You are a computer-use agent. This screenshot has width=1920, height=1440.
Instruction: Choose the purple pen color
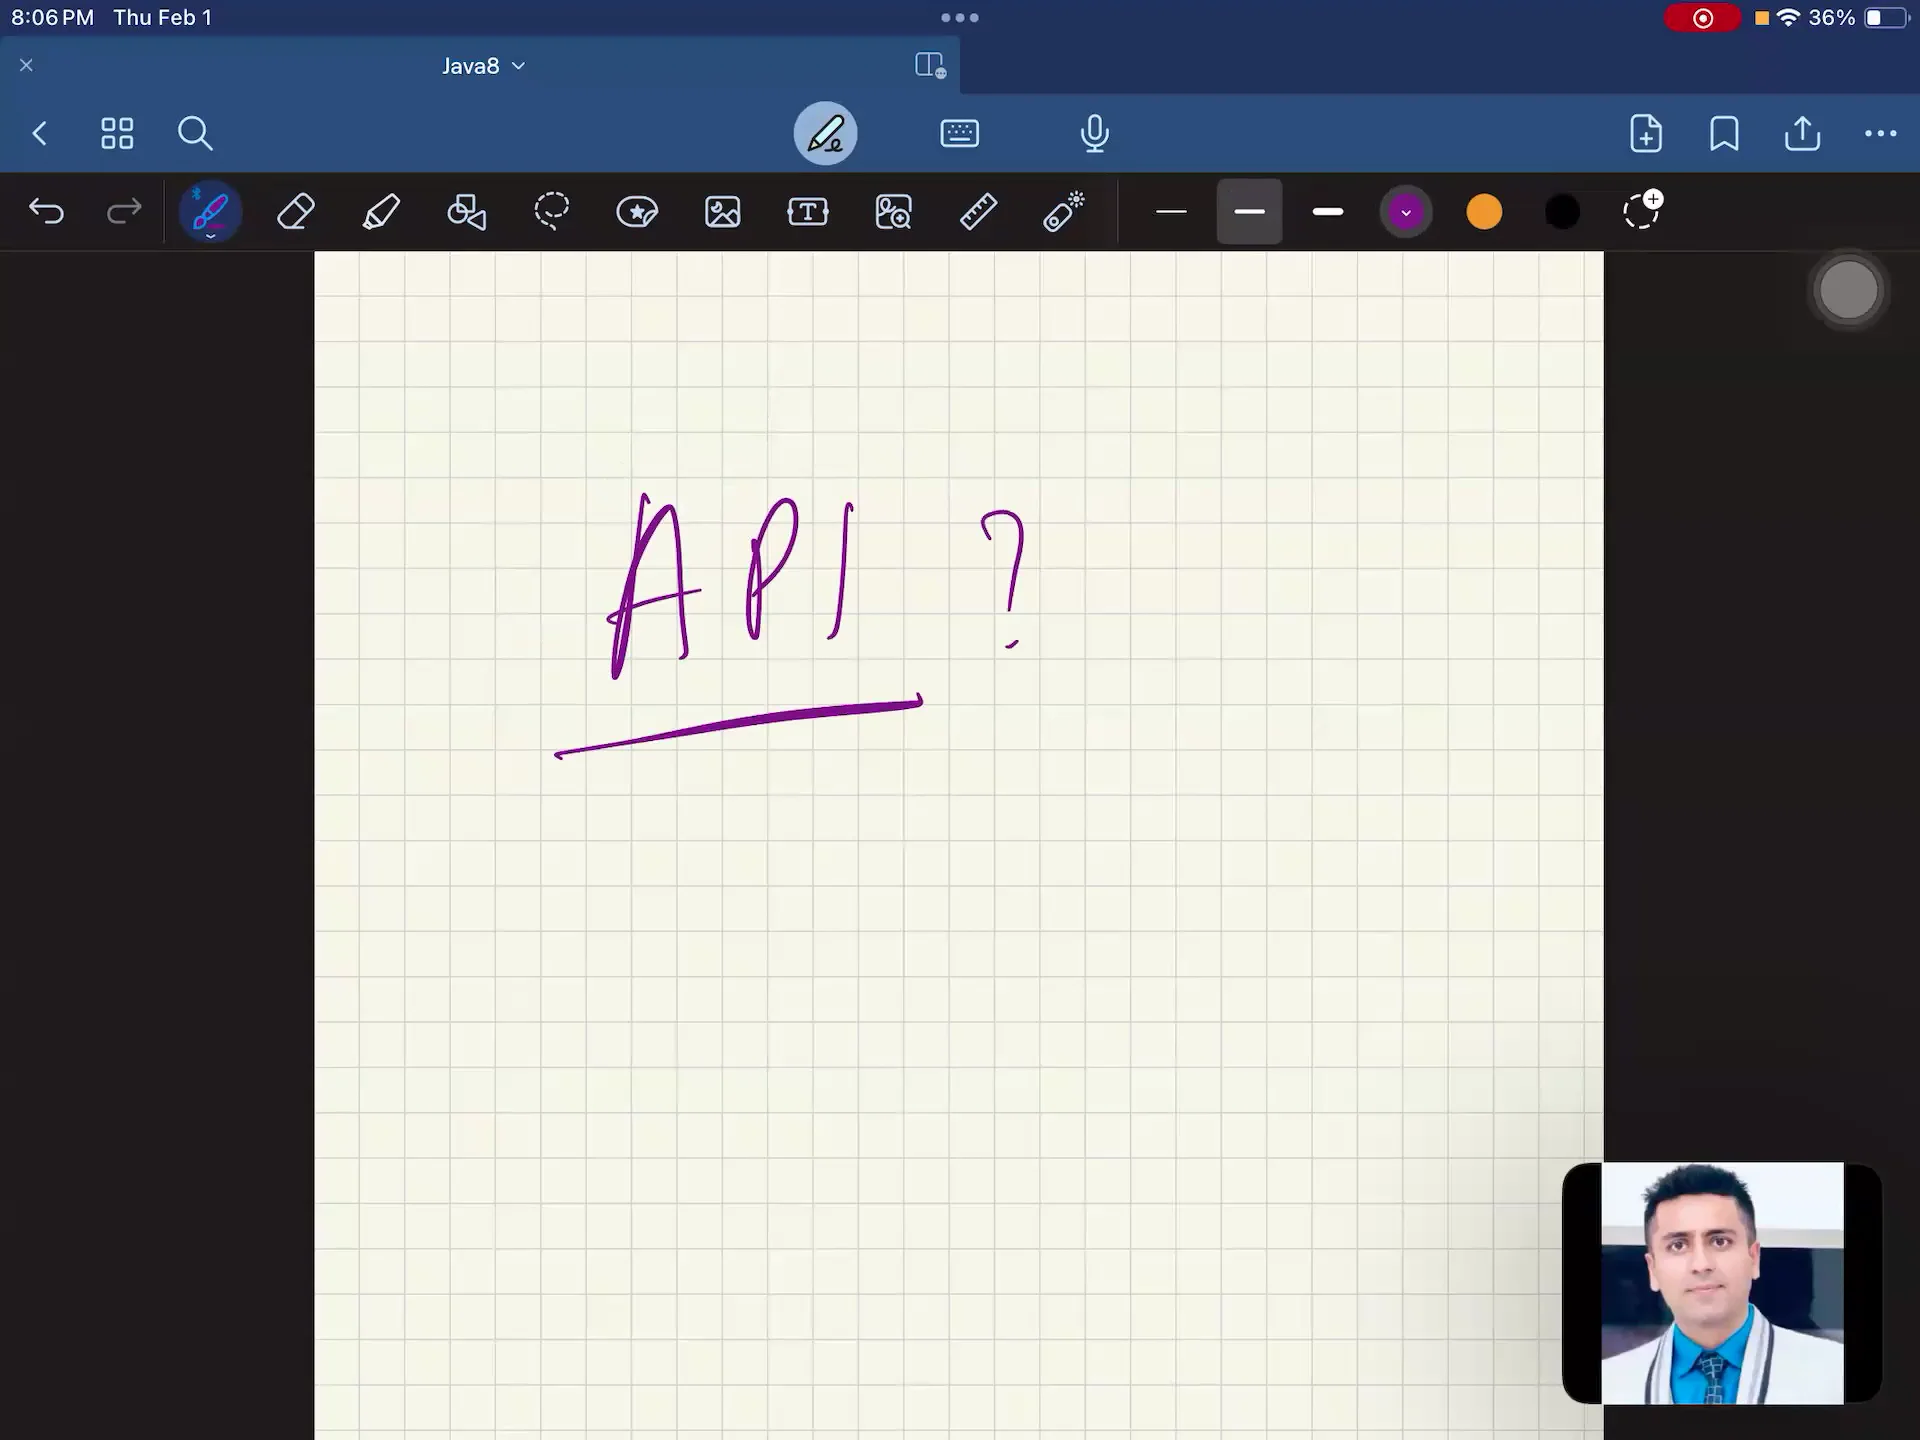coord(1406,212)
